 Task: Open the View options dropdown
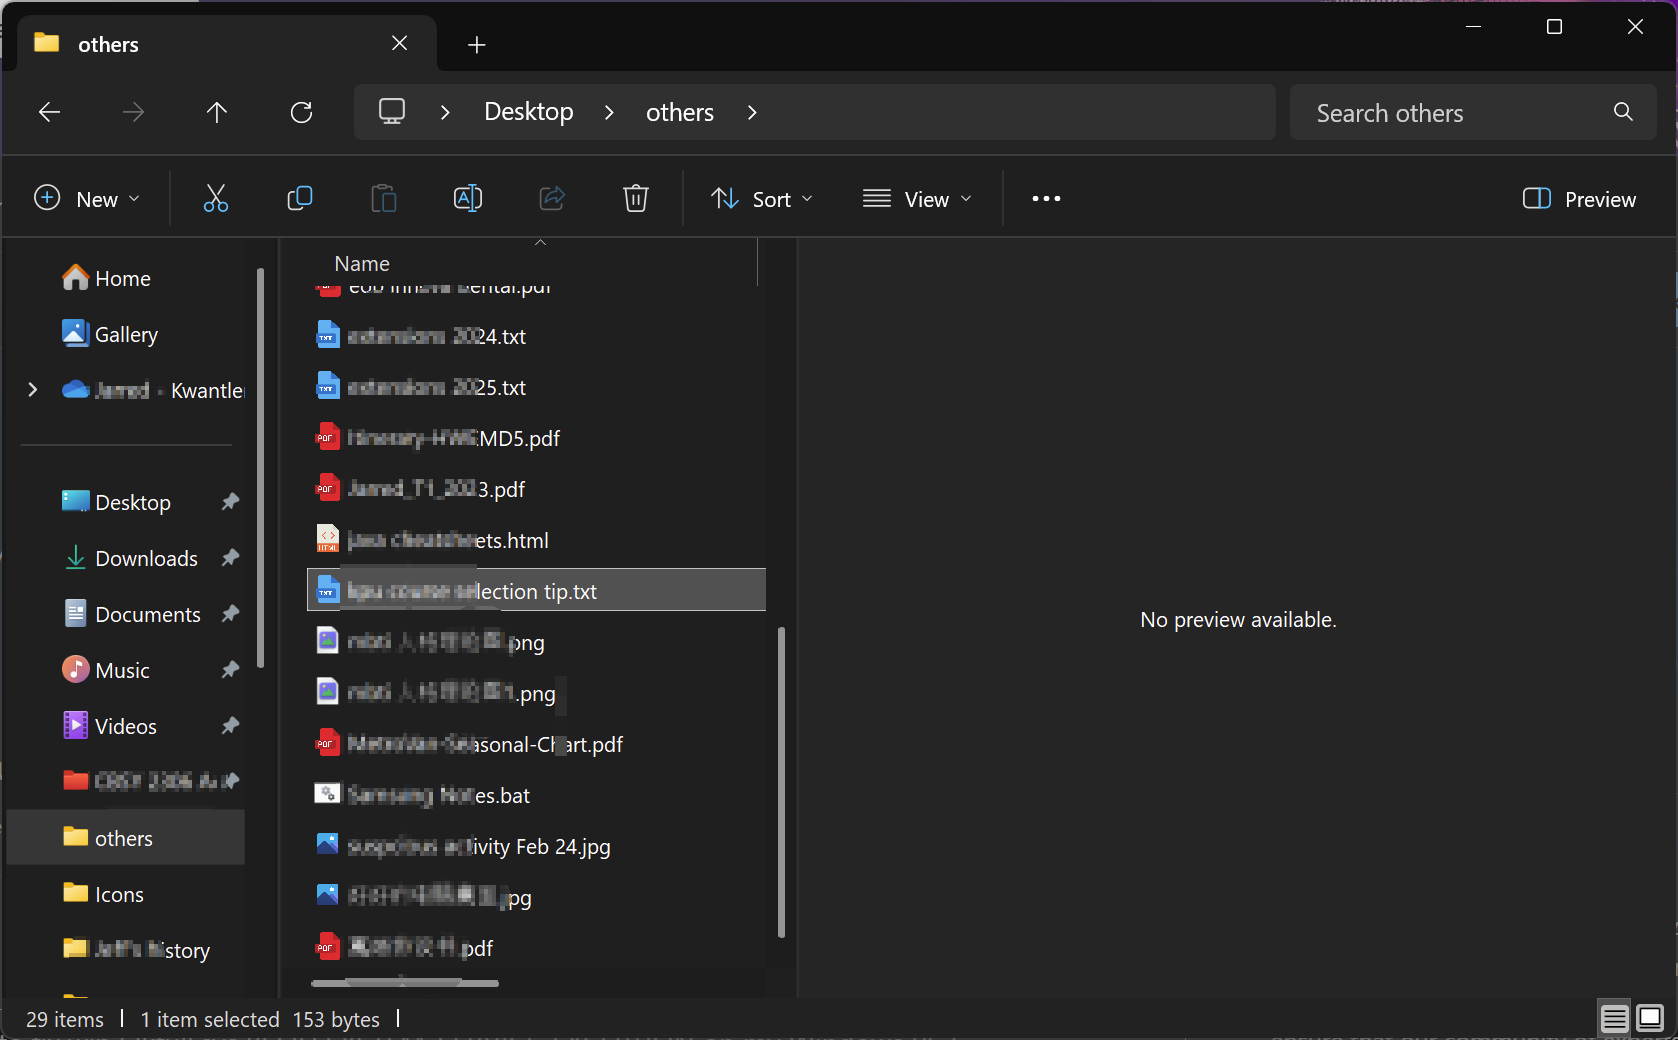point(917,199)
